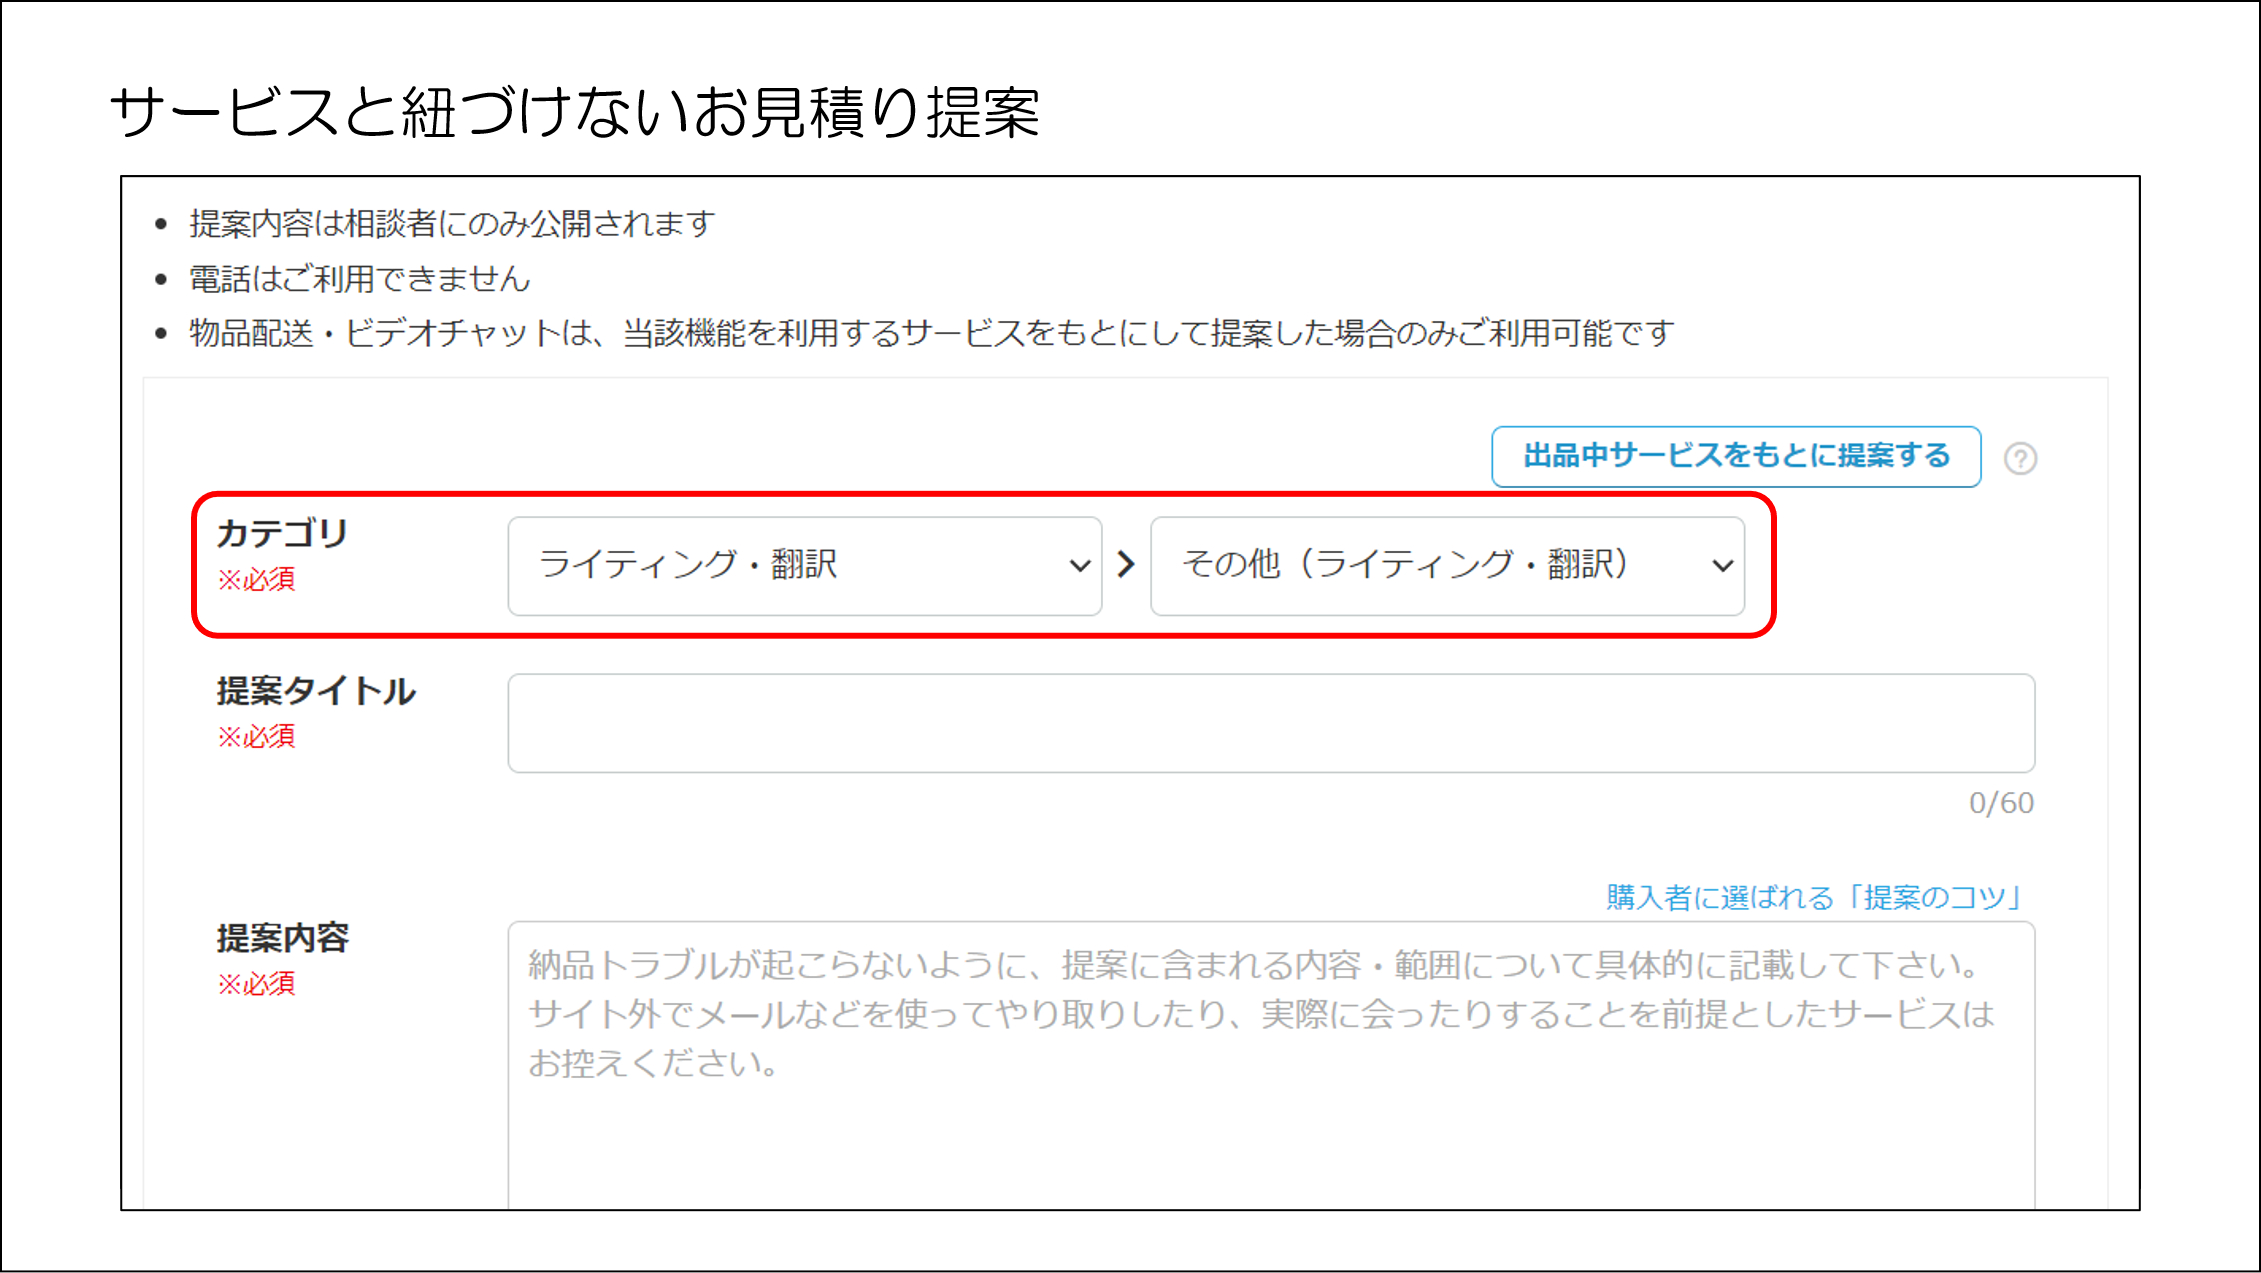Click the heading サービスと紐づけないお見積り提案
This screenshot has height=1273, width=2261.
[x=576, y=108]
